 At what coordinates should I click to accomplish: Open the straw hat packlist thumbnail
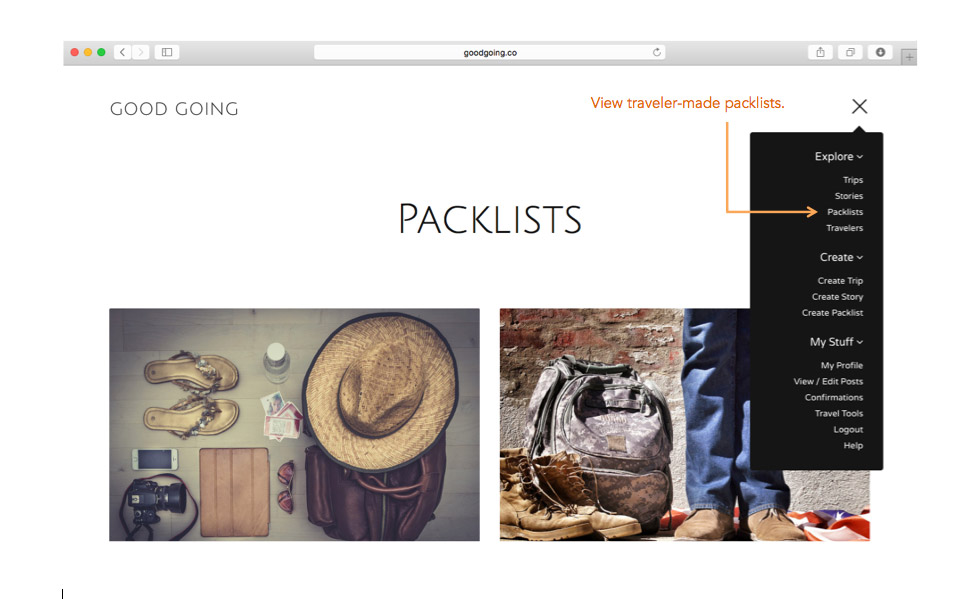point(294,425)
